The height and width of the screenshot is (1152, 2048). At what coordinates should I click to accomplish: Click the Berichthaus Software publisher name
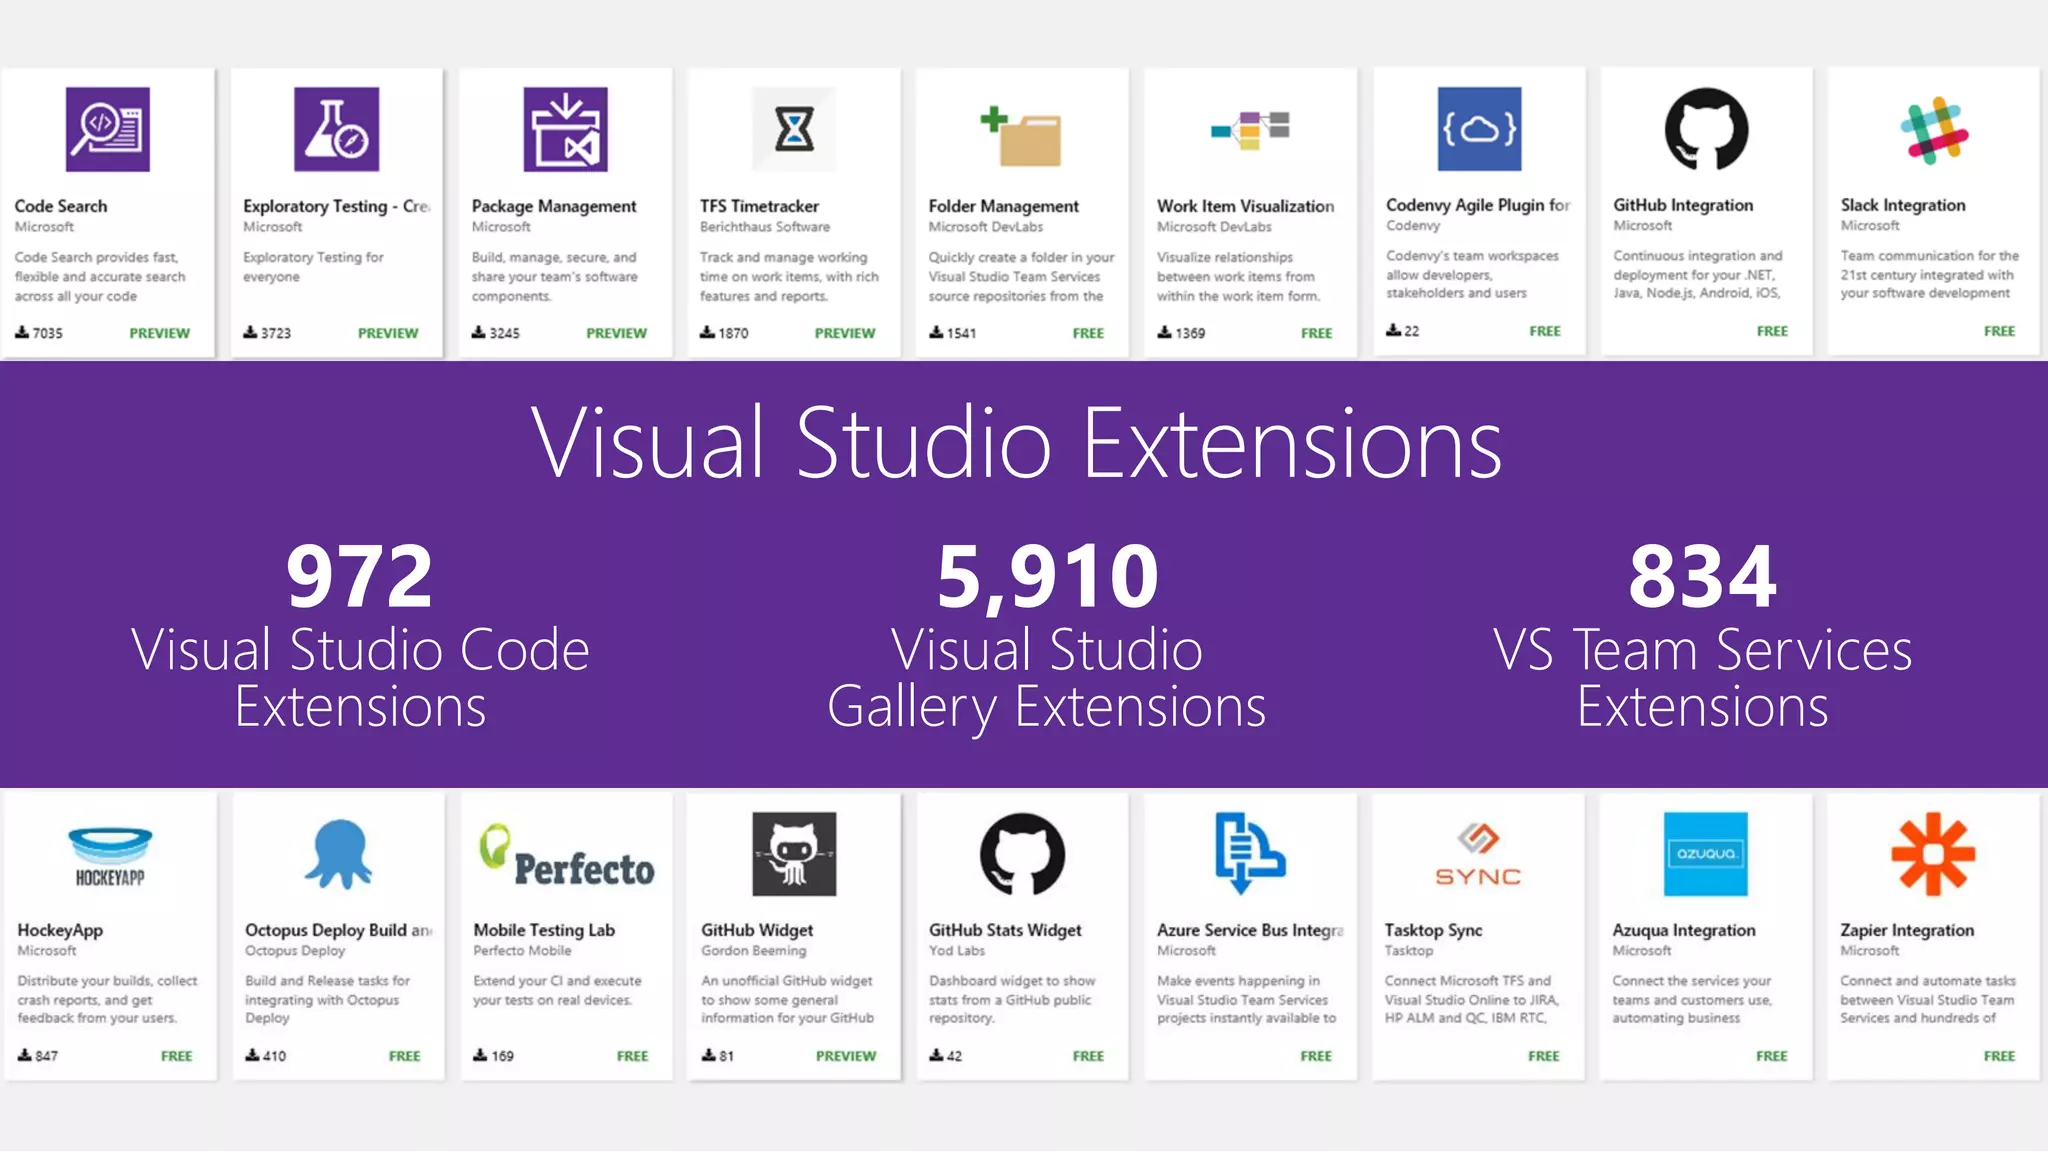point(765,227)
